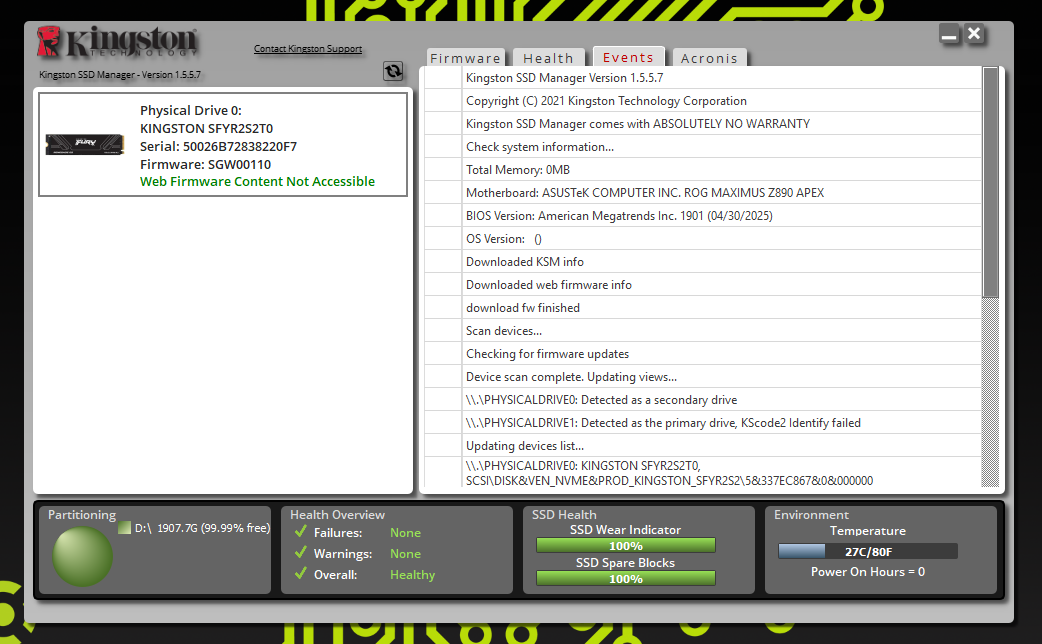Screen dimensions: 1042x644
Task: Click the SSD Wear Indicator progress bar
Action: (626, 546)
